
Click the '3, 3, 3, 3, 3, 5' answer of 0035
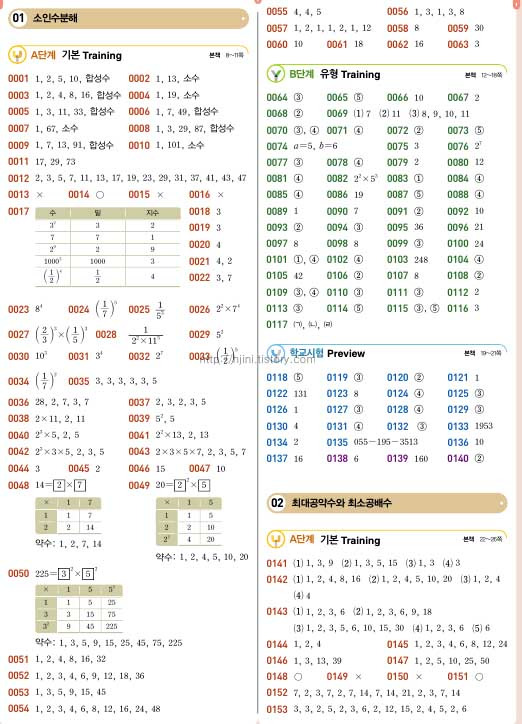pos(126,381)
